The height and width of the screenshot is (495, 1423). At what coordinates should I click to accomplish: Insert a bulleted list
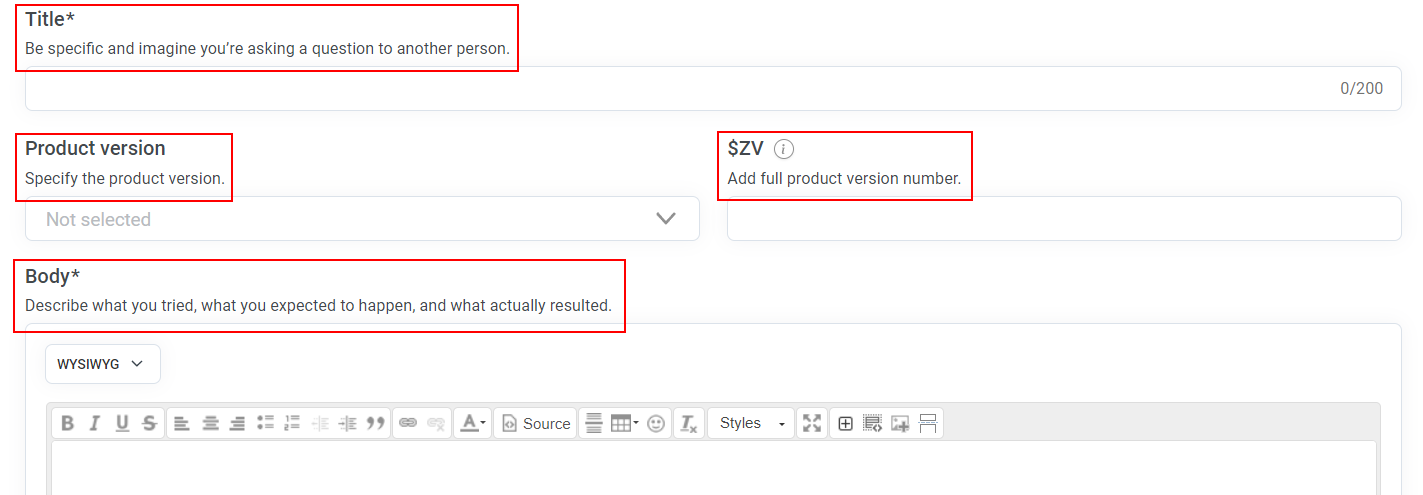(265, 424)
